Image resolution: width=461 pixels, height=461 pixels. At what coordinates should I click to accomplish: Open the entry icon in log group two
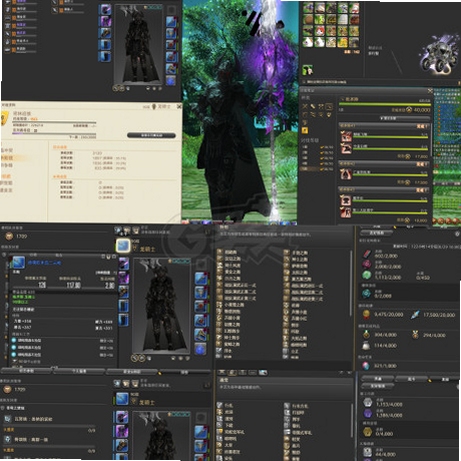click(346, 174)
